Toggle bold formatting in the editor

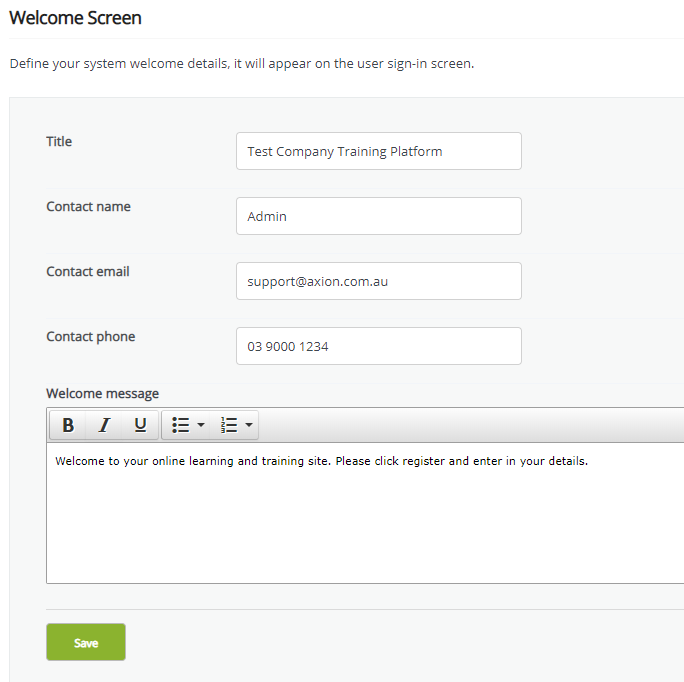click(68, 425)
